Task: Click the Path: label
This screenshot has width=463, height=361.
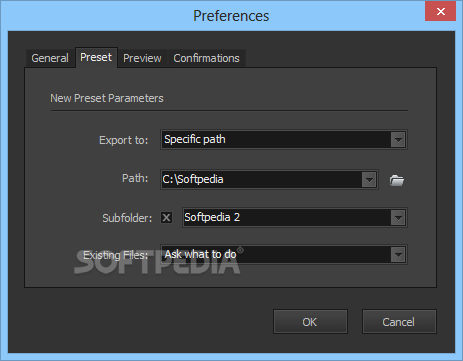Action: click(135, 178)
